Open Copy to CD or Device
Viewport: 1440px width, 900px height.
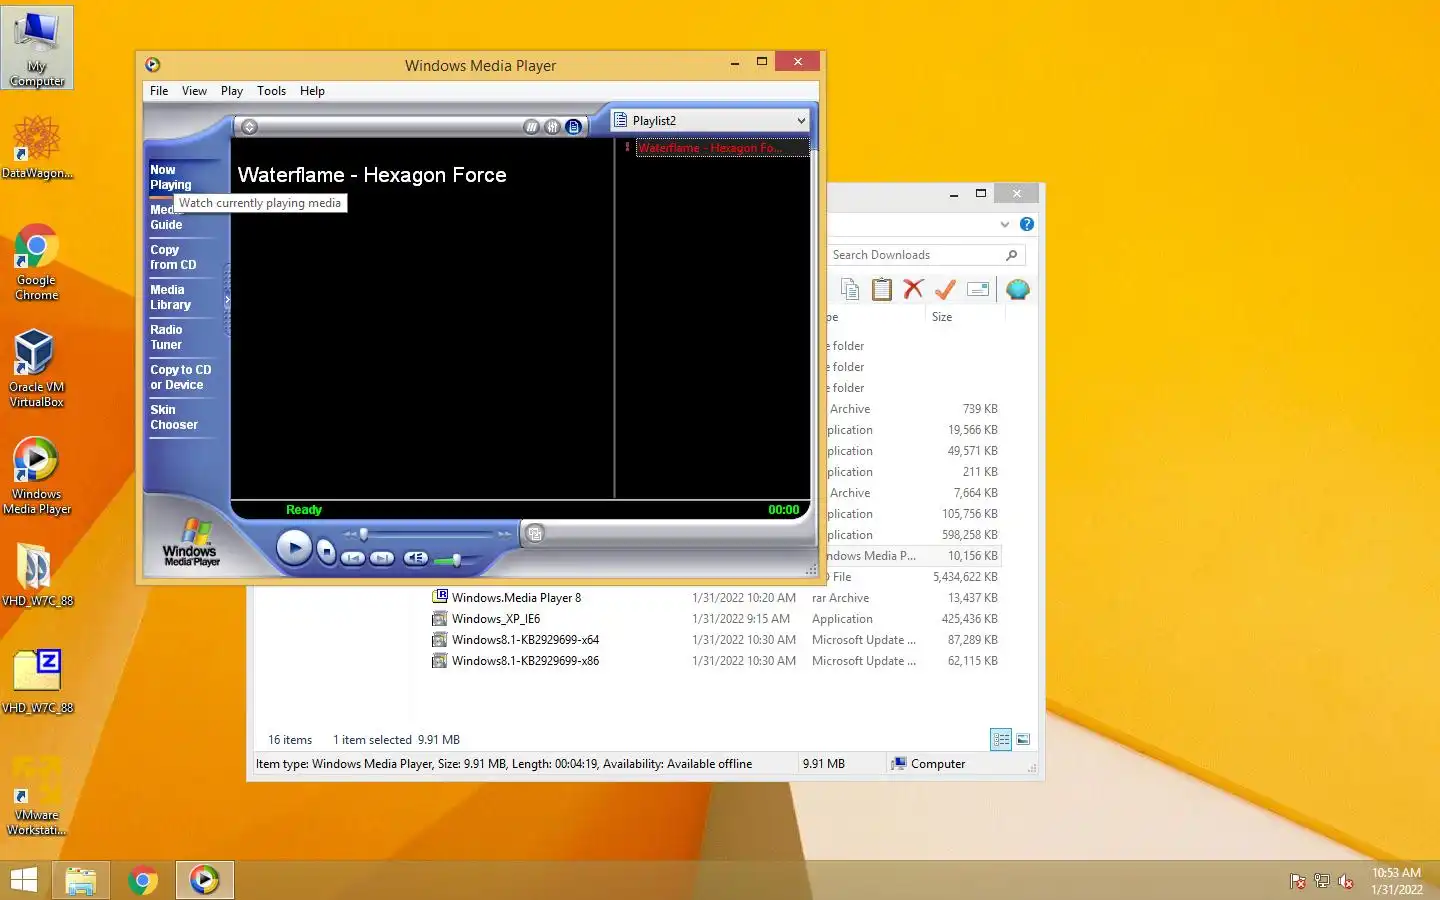[x=180, y=377]
